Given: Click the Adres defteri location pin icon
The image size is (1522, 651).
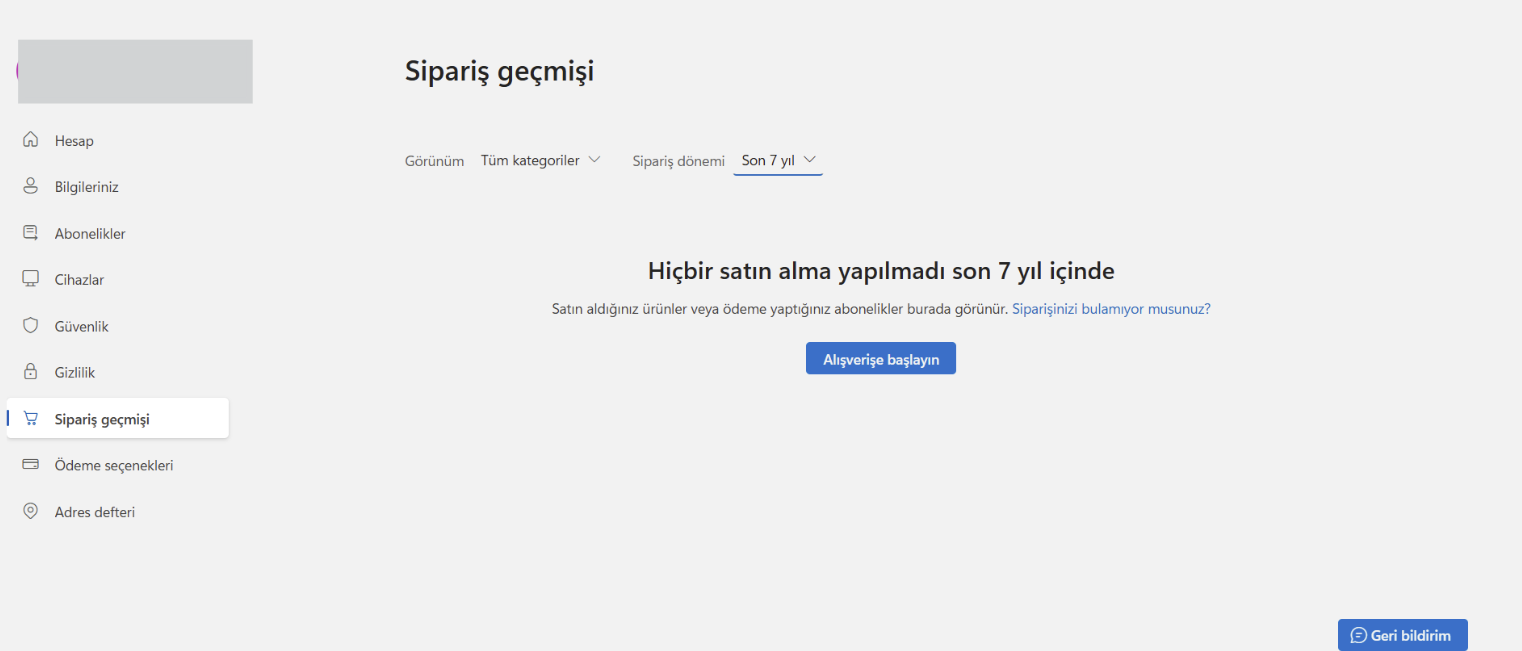Looking at the screenshot, I should point(30,511).
